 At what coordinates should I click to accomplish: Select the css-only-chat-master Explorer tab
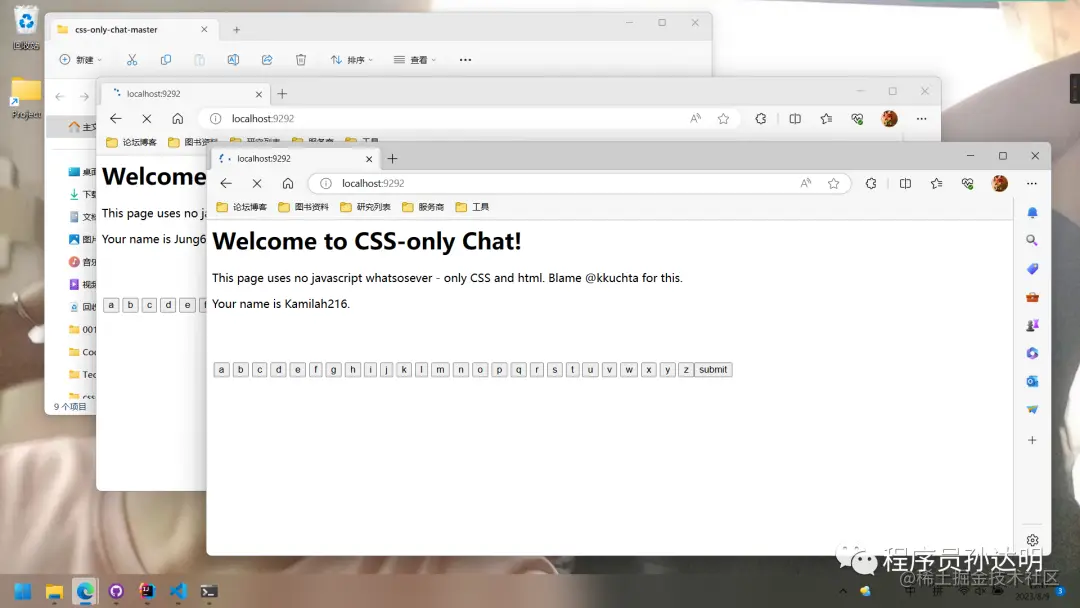click(131, 30)
